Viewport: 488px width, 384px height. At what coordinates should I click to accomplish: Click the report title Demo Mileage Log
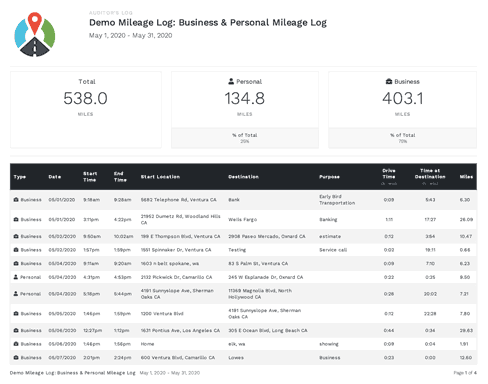[x=208, y=23]
